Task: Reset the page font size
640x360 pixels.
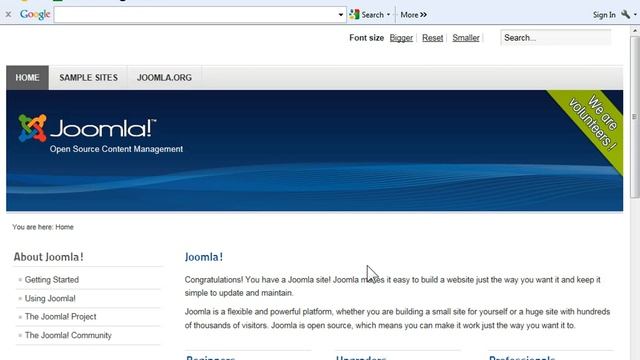Action: click(x=432, y=38)
